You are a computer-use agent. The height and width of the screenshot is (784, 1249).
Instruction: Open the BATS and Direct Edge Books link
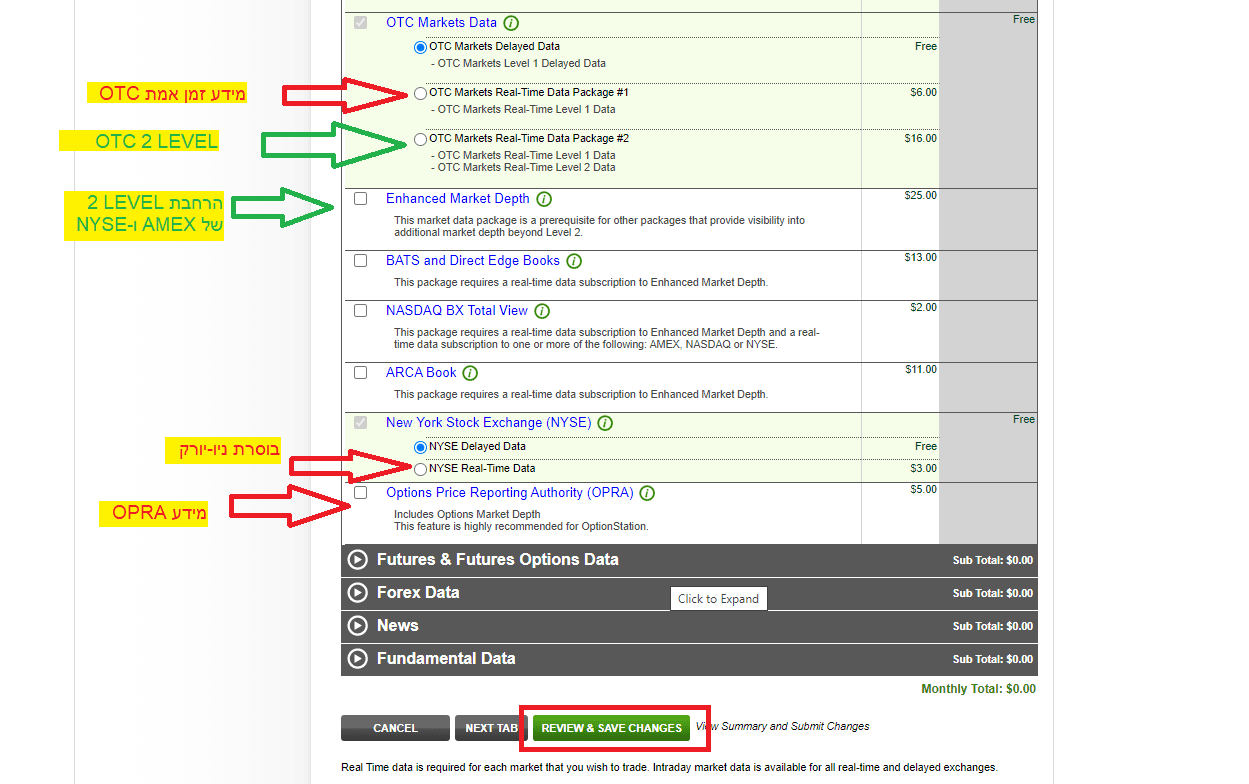473,261
